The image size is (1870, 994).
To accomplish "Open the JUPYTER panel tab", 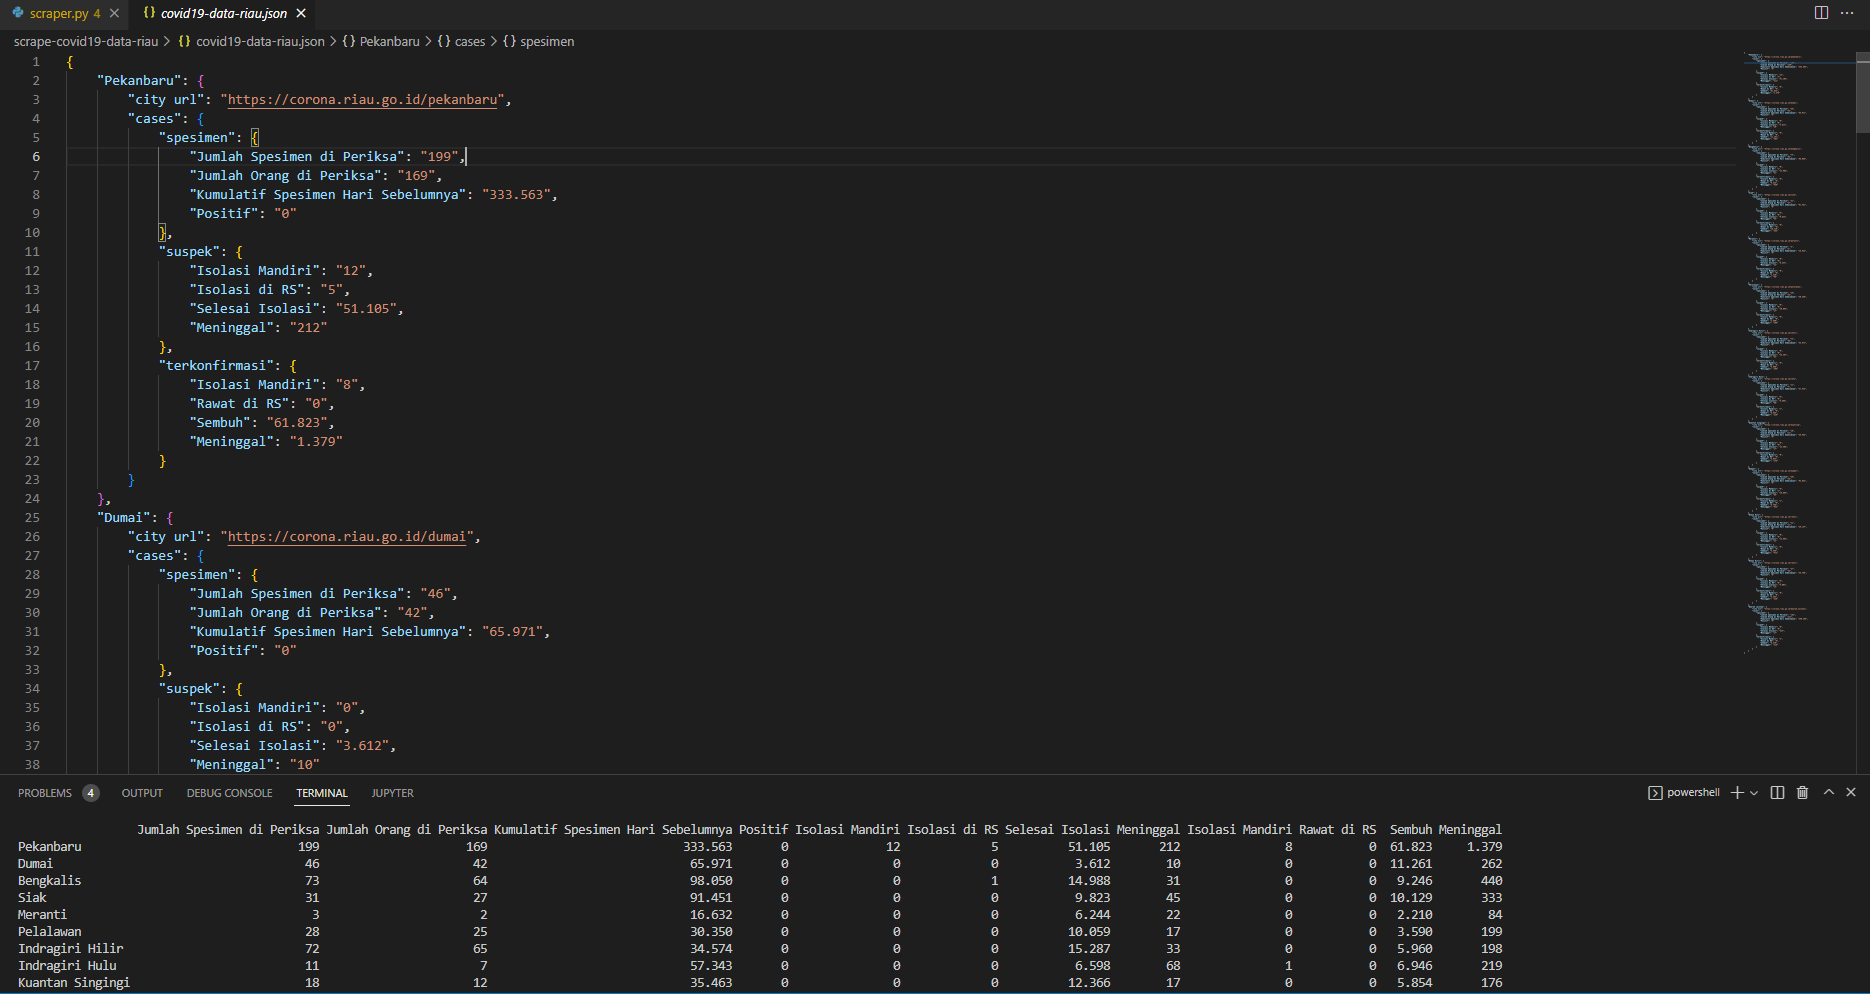I will click(392, 793).
